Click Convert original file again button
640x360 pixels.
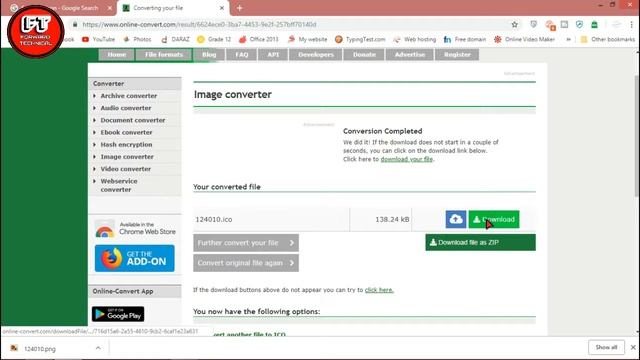(246, 263)
